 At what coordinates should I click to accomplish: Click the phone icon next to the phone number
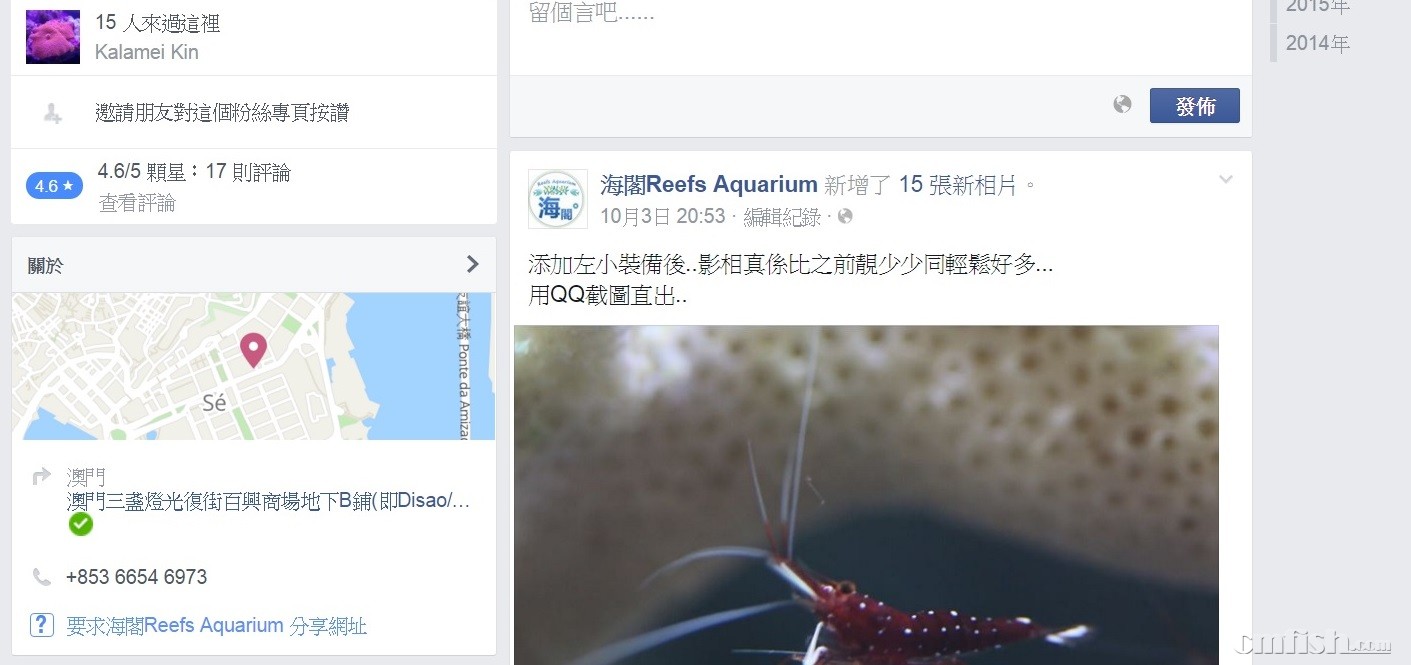42,577
